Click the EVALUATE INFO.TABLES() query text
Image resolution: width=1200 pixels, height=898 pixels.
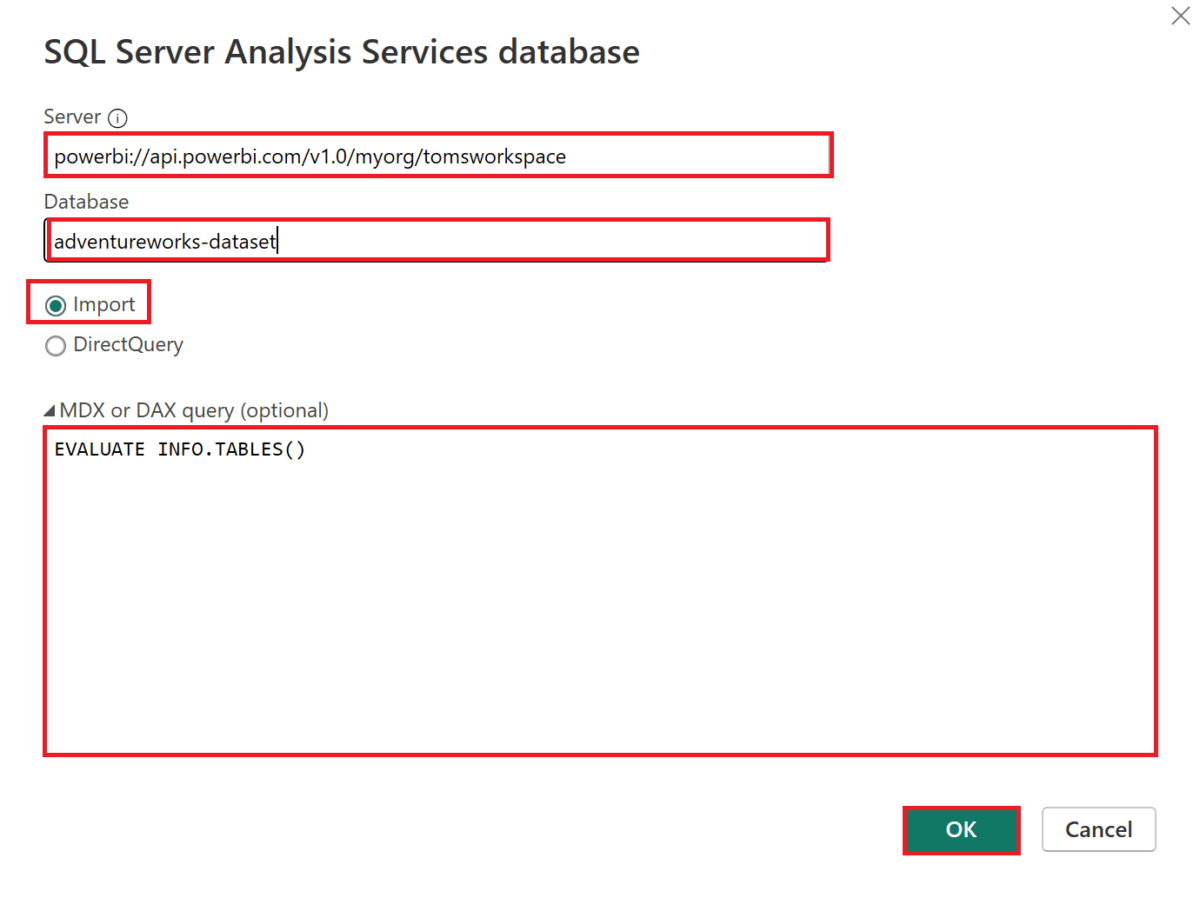click(180, 448)
